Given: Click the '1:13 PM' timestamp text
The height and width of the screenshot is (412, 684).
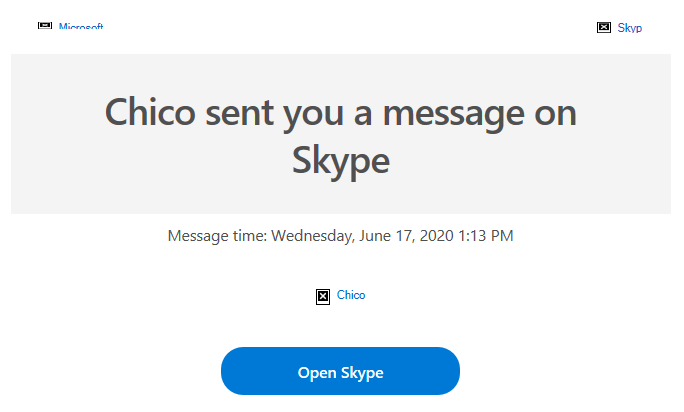Looking at the screenshot, I should point(483,237).
